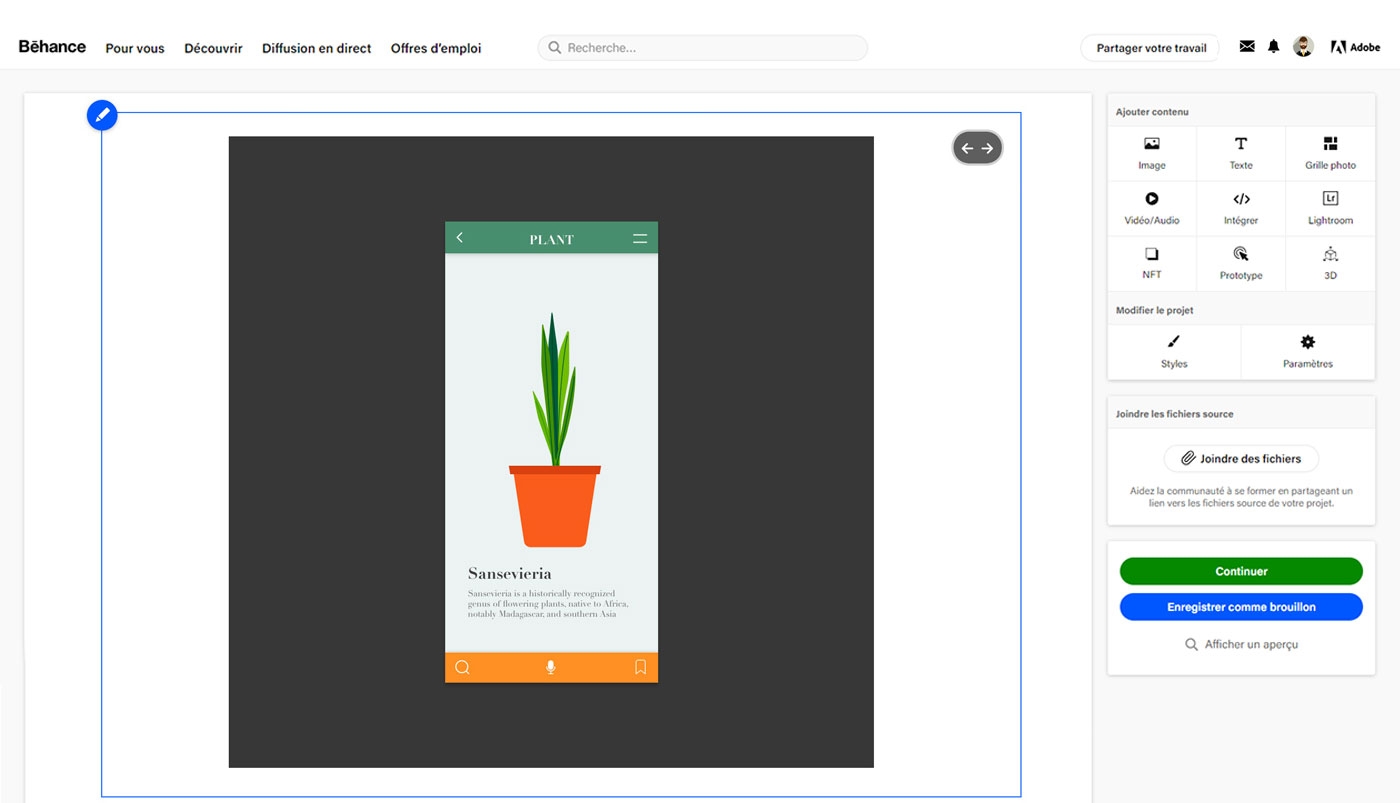Insert a Prototype
Image resolution: width=1400 pixels, height=803 pixels.
[x=1240, y=262]
